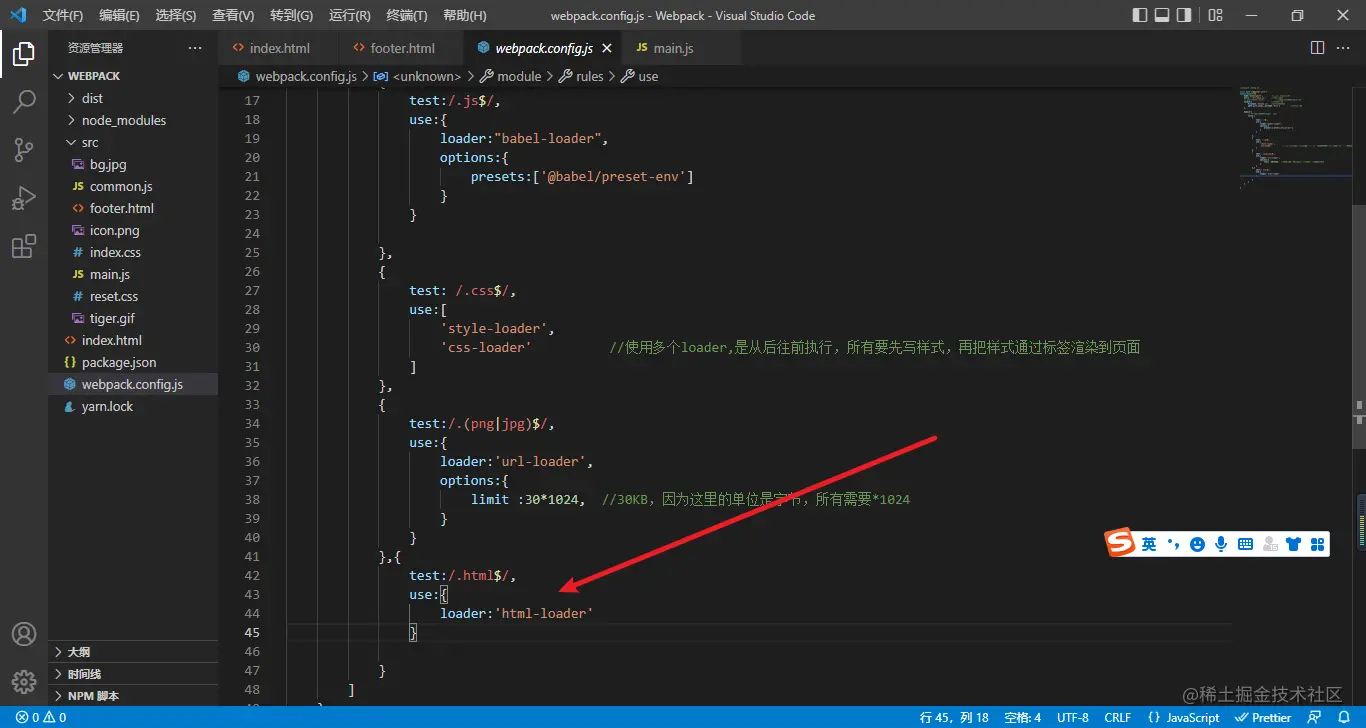The width and height of the screenshot is (1366, 728).
Task: Expand the 时间线 timeline section
Action: [133, 674]
